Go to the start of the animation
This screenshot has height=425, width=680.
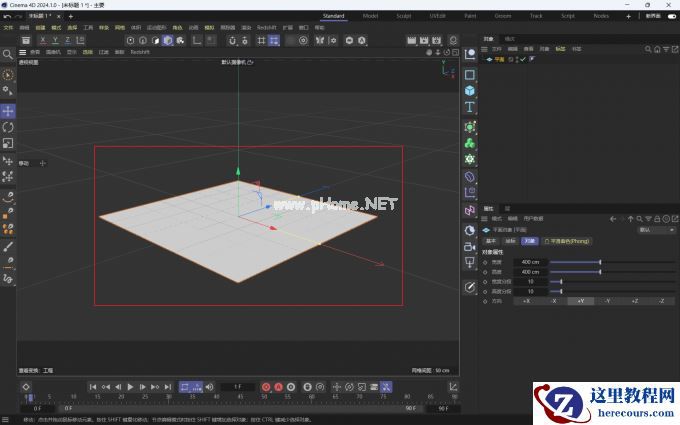93,387
